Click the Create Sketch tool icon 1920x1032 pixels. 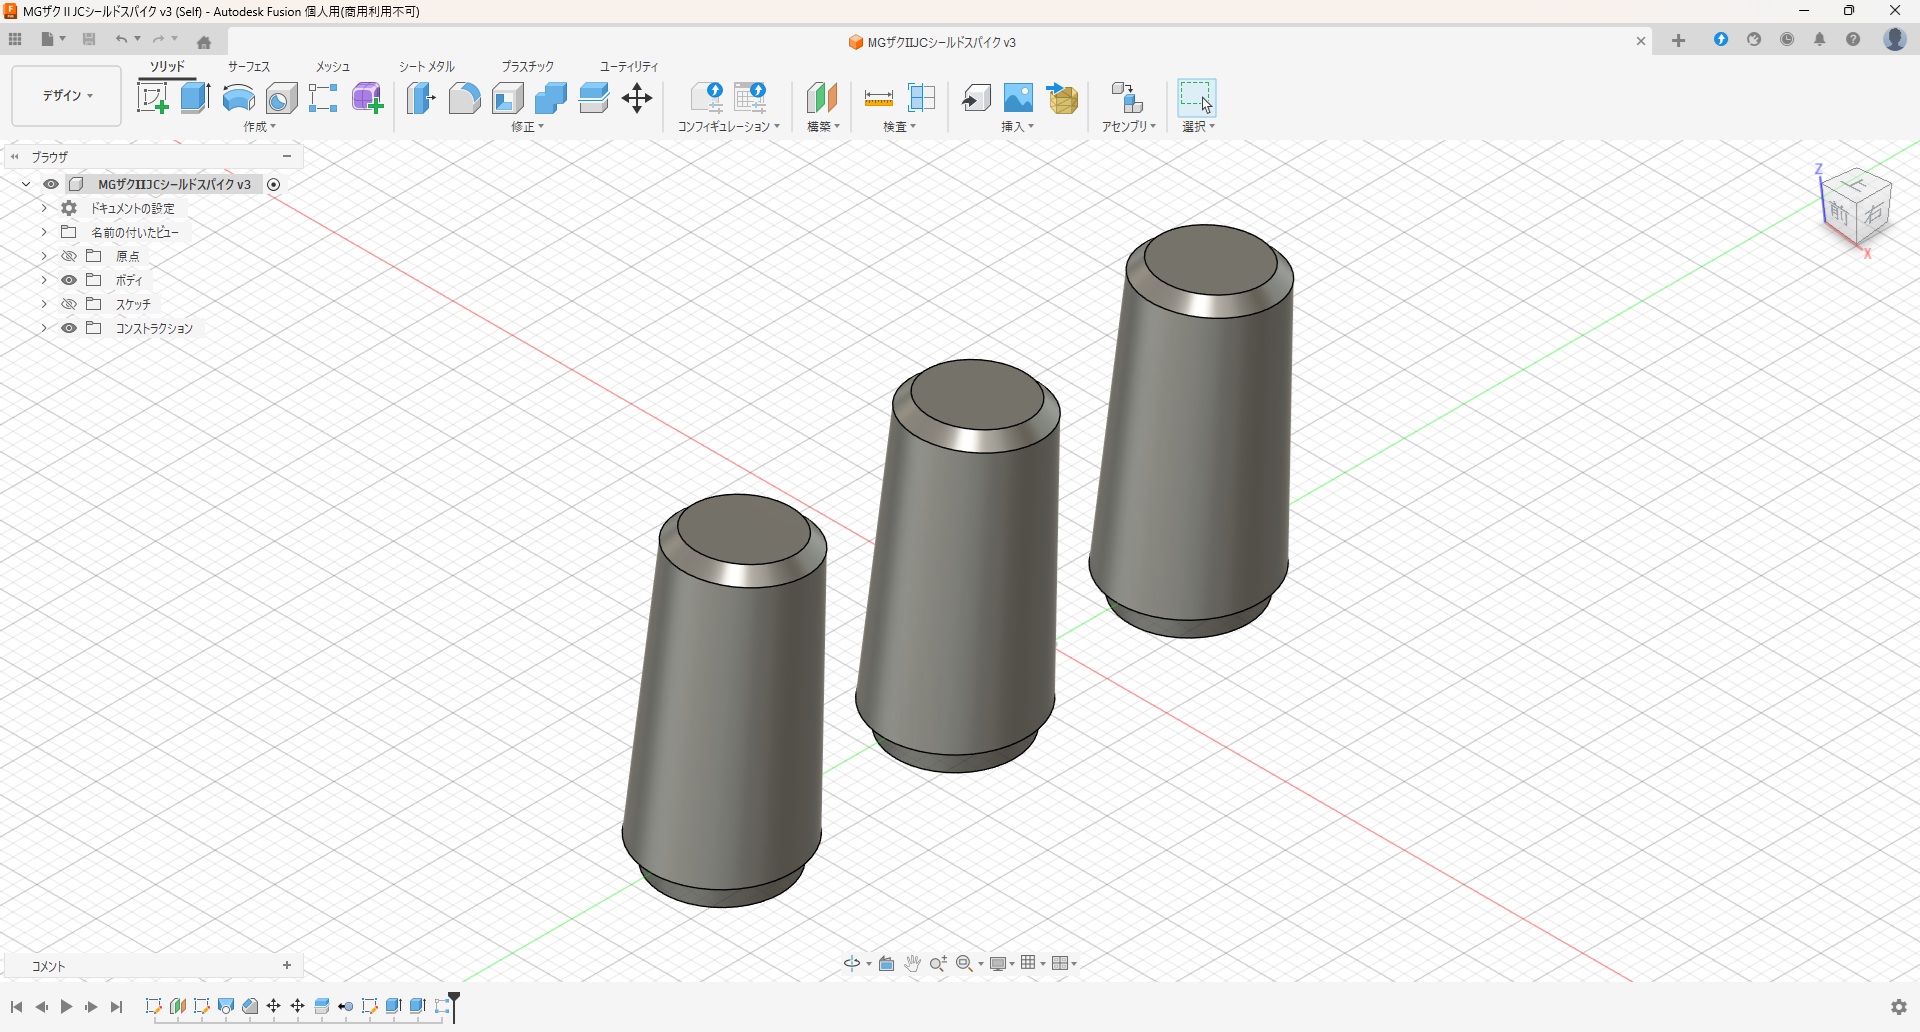pos(152,98)
